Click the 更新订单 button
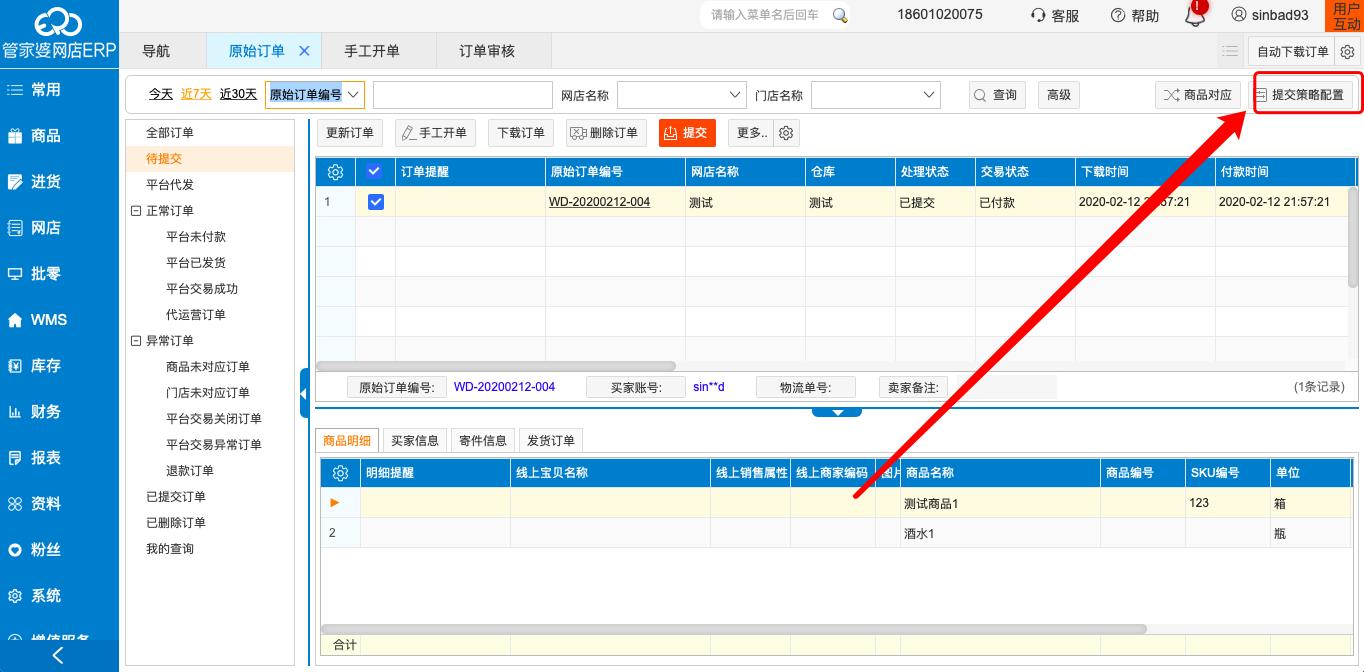Screen dimensions: 1364x672 350,133
